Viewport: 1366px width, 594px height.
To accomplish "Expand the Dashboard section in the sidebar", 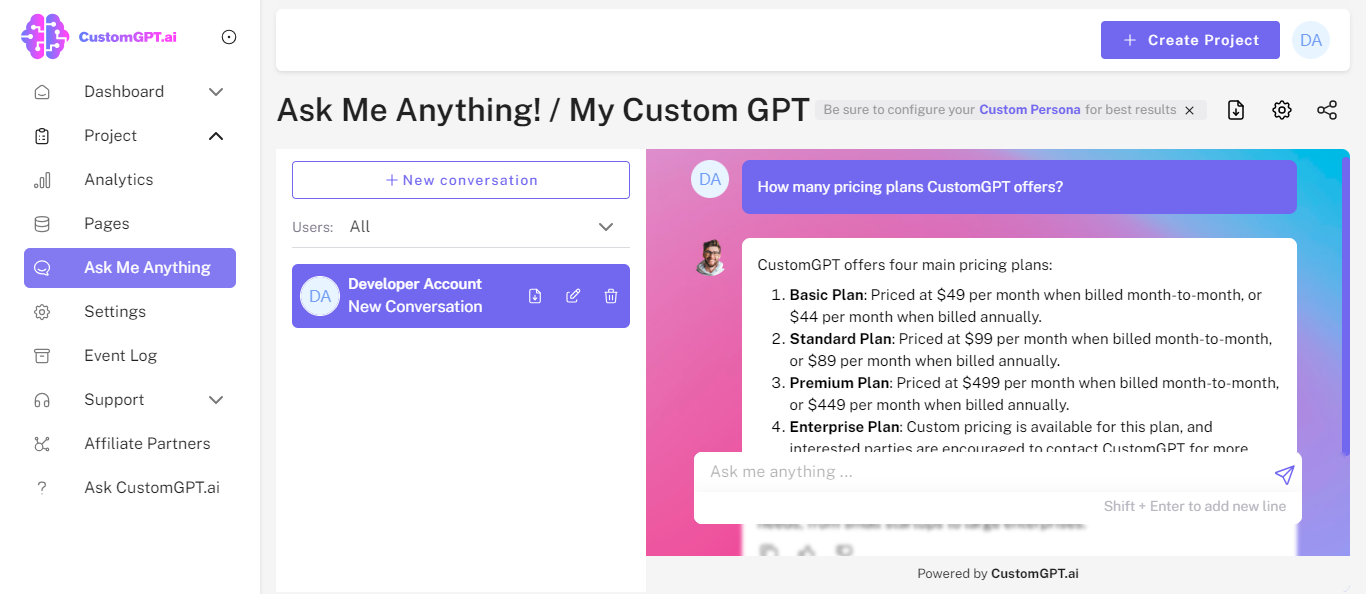I will pyautogui.click(x=216, y=91).
